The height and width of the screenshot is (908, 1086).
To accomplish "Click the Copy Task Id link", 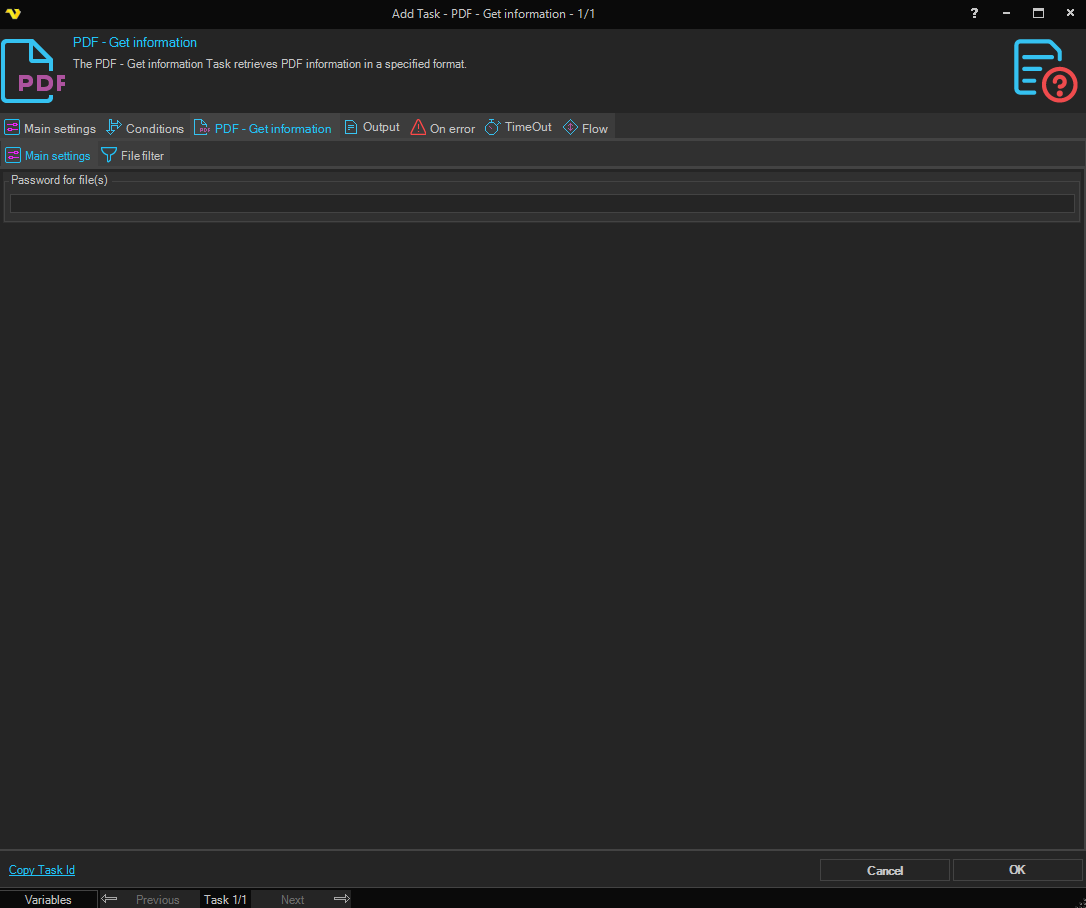I will click(42, 870).
